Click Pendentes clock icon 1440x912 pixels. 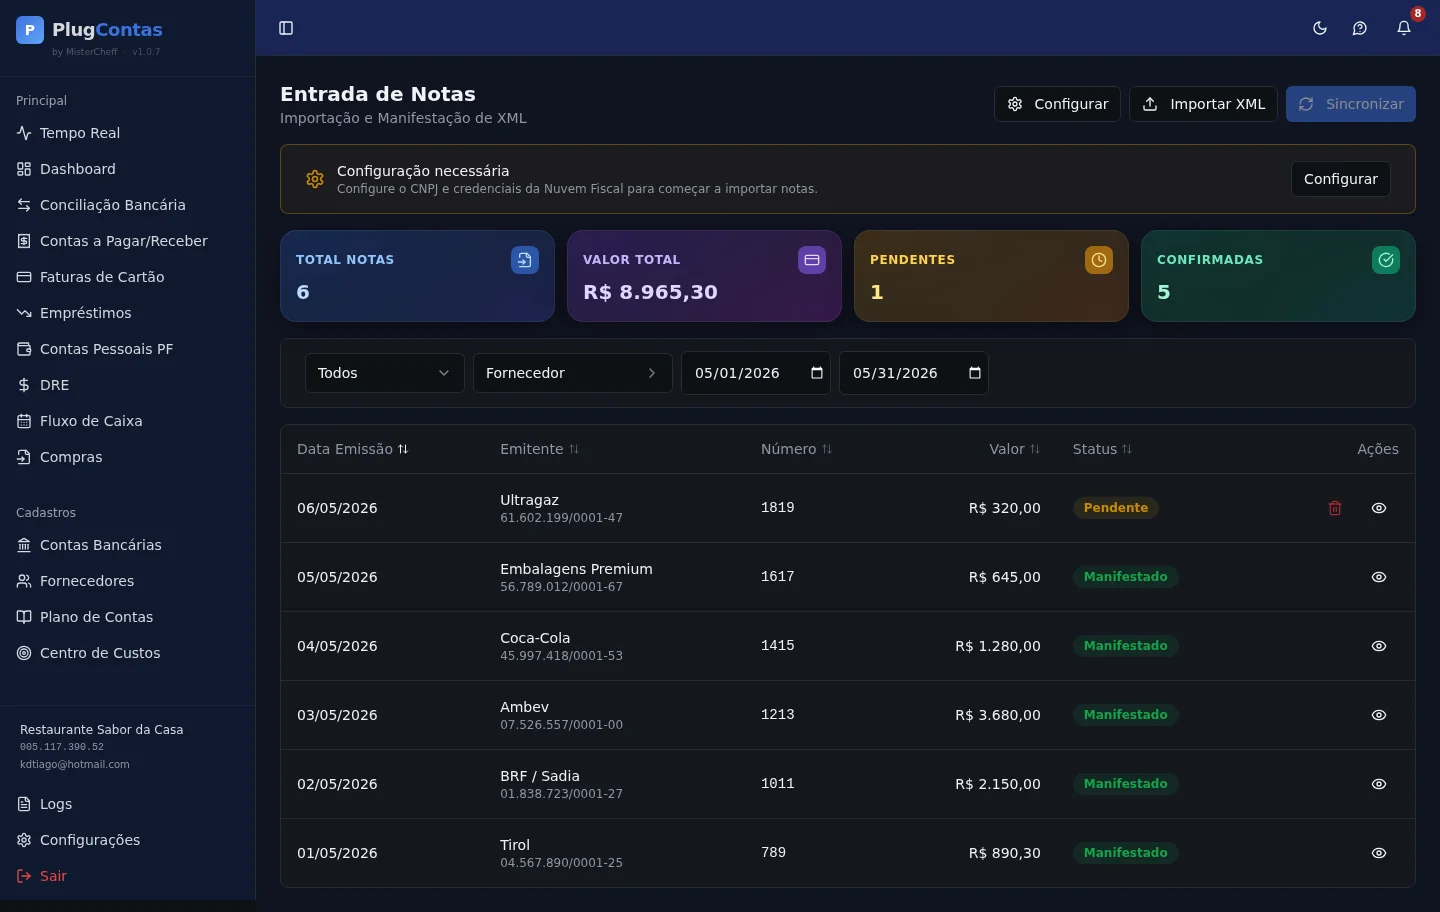1099,260
